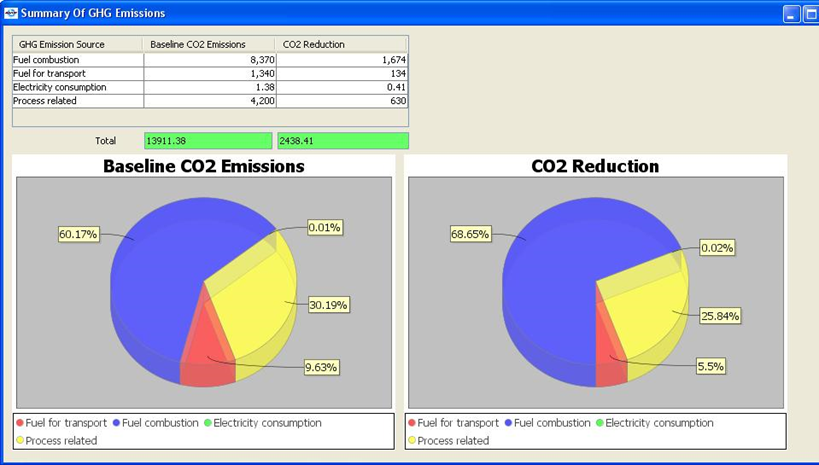Select the Fuel combustion table row
The image size is (819, 465).
pyautogui.click(x=77, y=60)
